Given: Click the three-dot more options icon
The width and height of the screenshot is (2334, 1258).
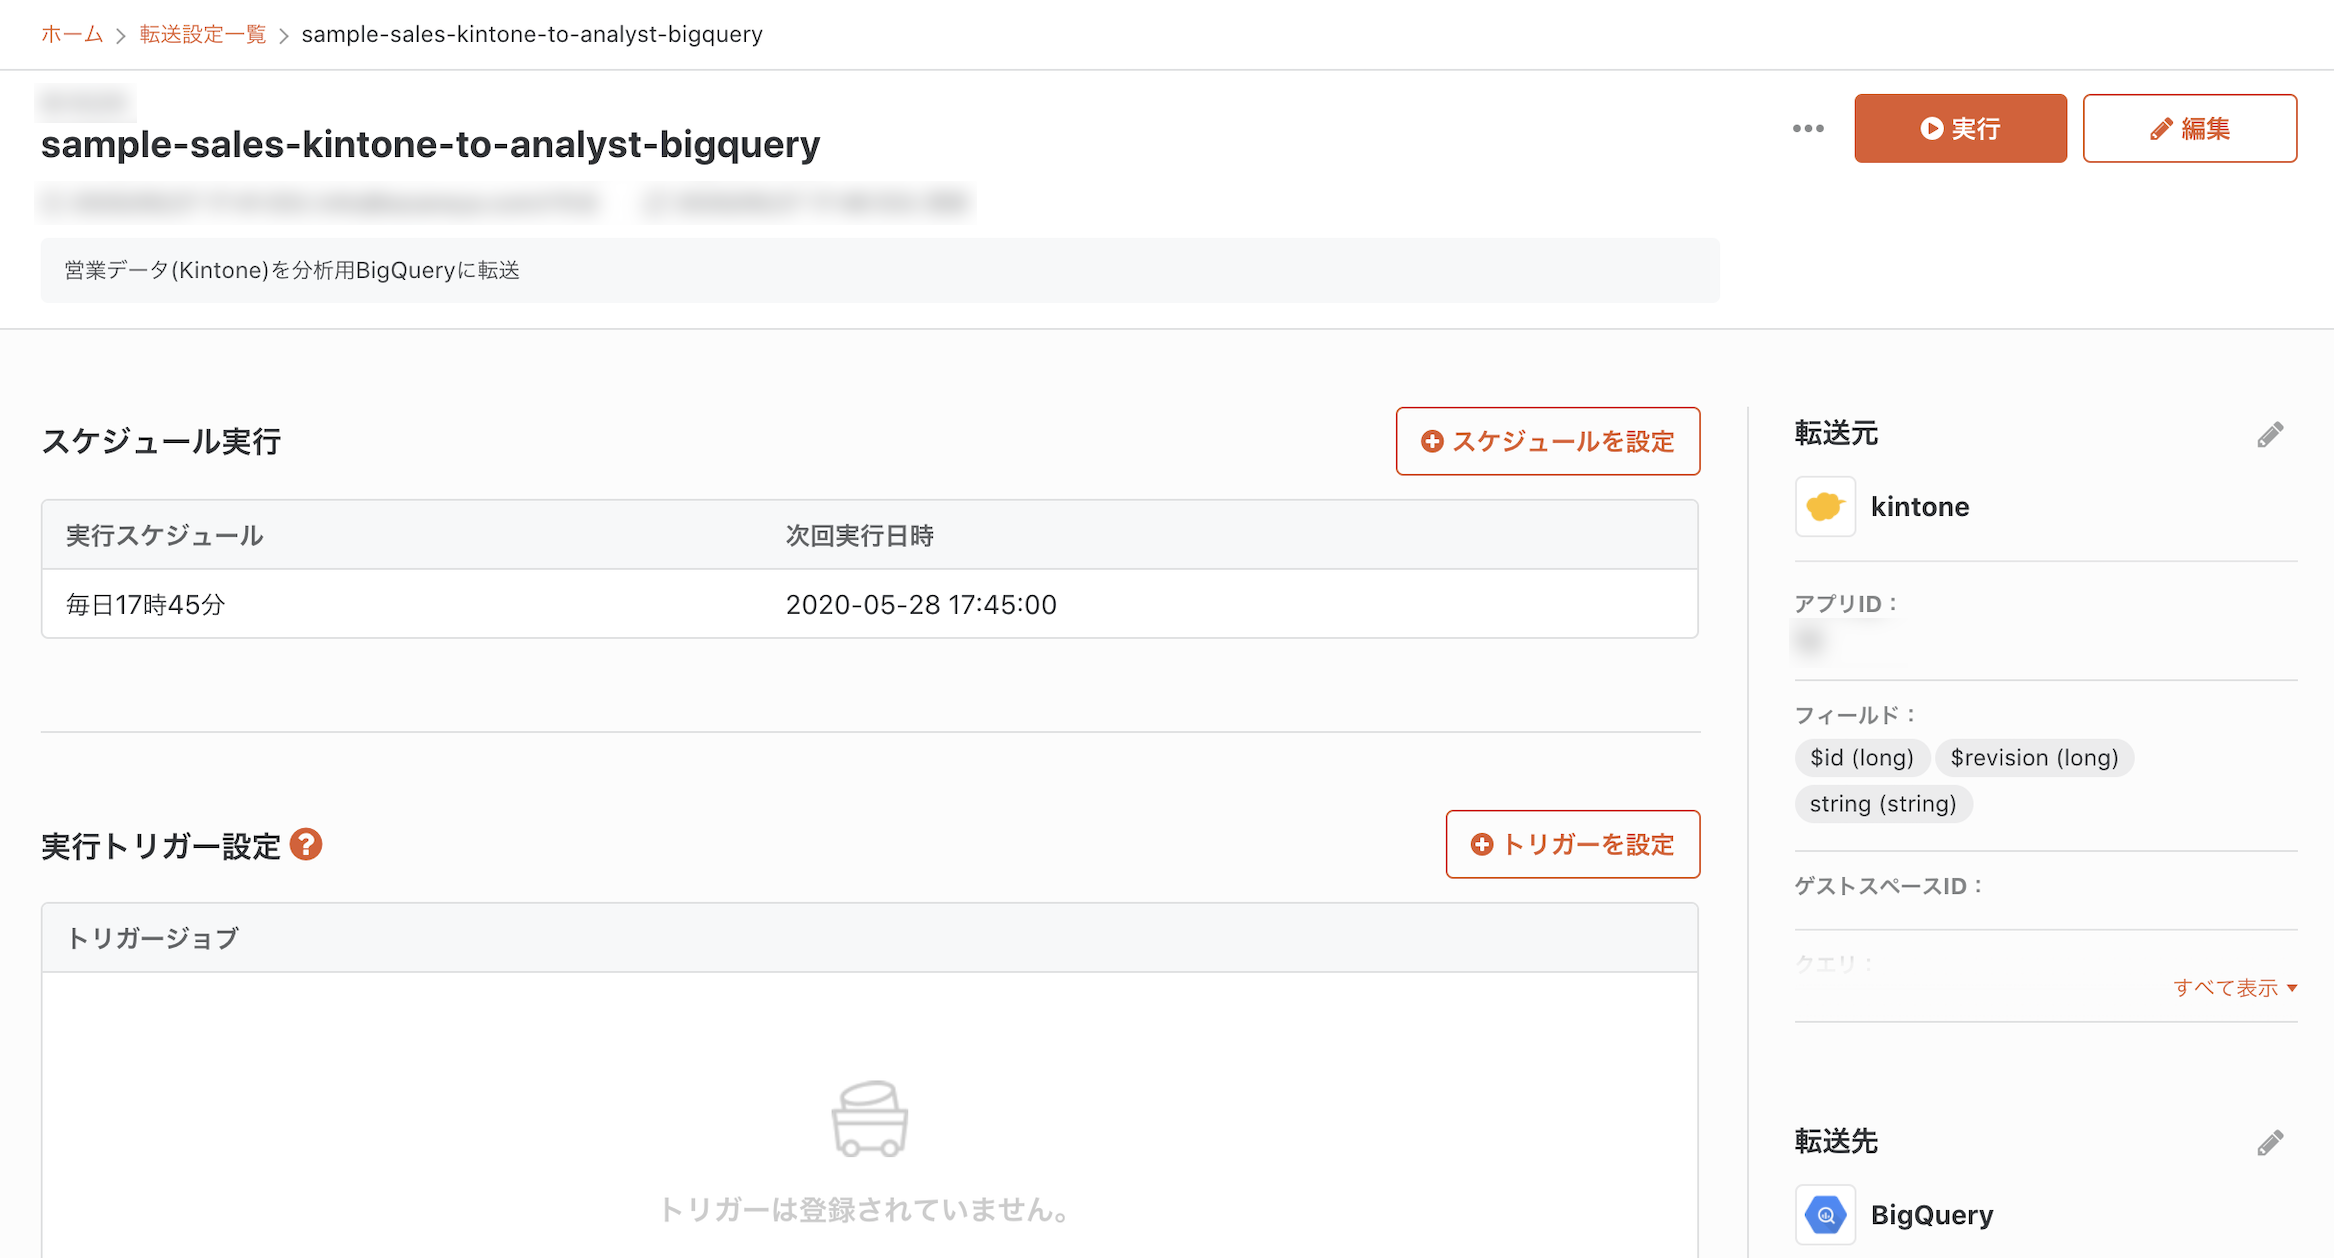Looking at the screenshot, I should 1807,128.
